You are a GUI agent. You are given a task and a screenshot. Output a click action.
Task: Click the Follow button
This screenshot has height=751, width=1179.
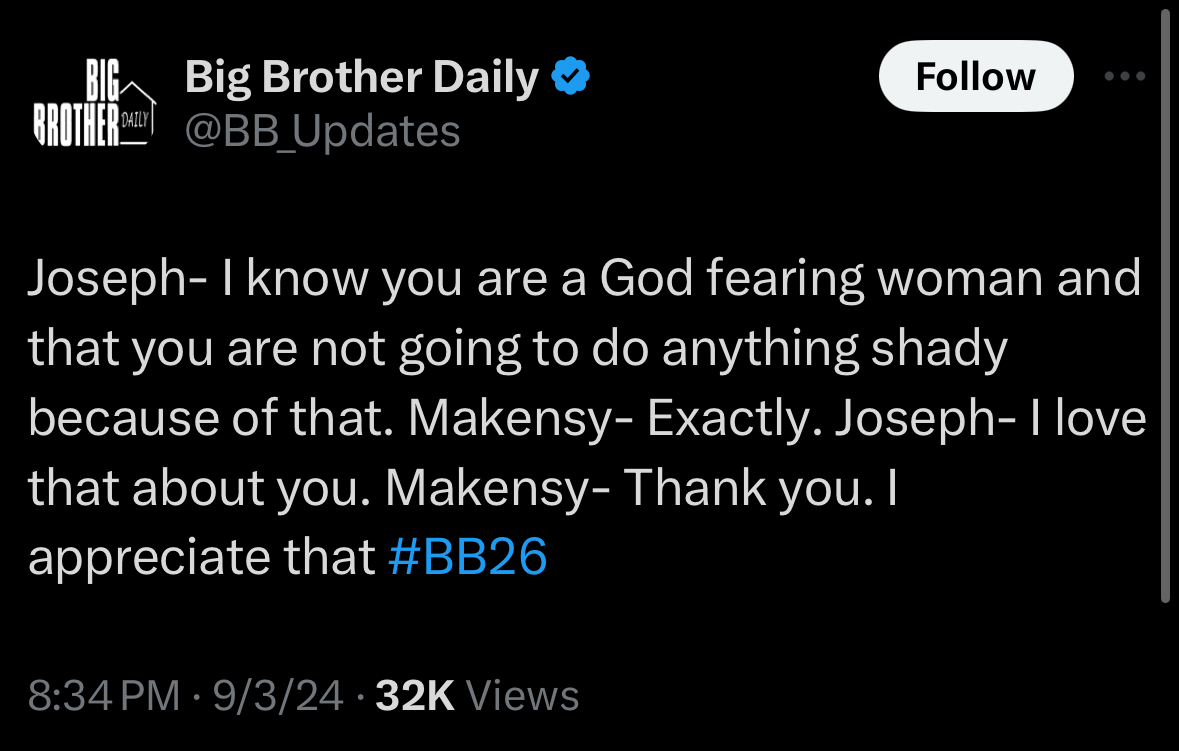pyautogui.click(x=976, y=77)
